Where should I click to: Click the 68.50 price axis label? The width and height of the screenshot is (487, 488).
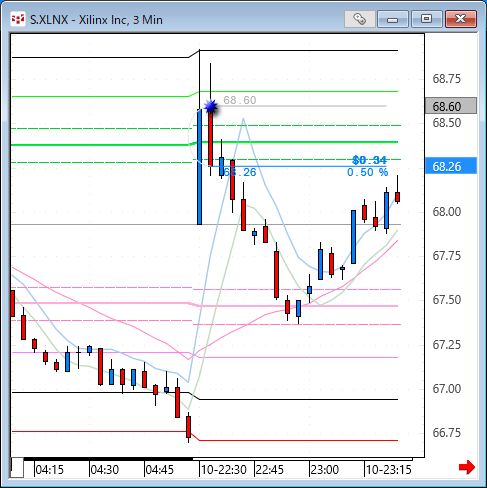click(447, 123)
